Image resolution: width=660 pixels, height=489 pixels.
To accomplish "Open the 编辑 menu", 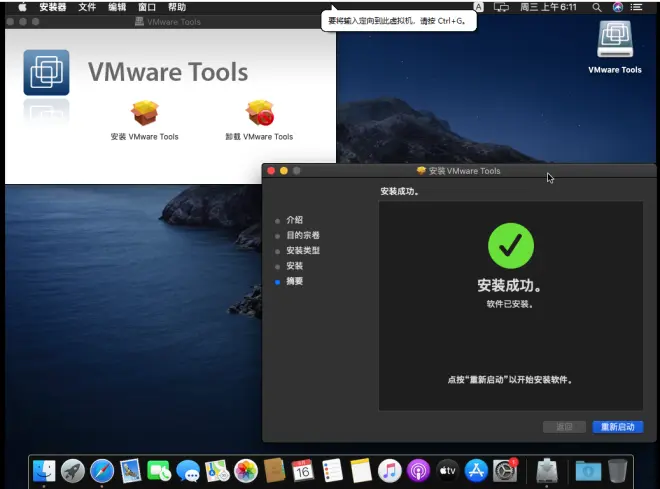I will pyautogui.click(x=117, y=7).
